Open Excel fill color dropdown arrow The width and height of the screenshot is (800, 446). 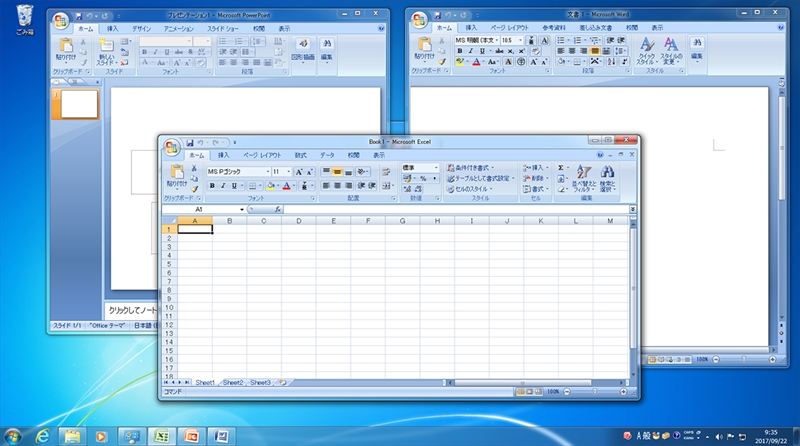tap(278, 186)
